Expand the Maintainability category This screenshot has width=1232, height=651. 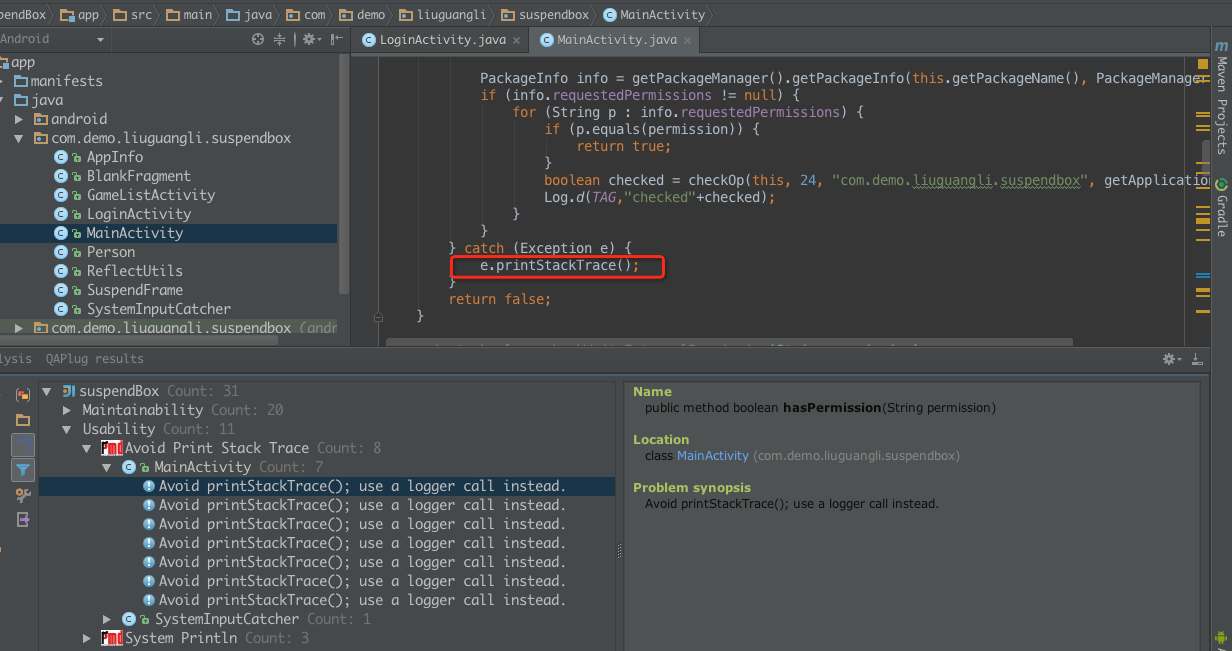tap(67, 410)
